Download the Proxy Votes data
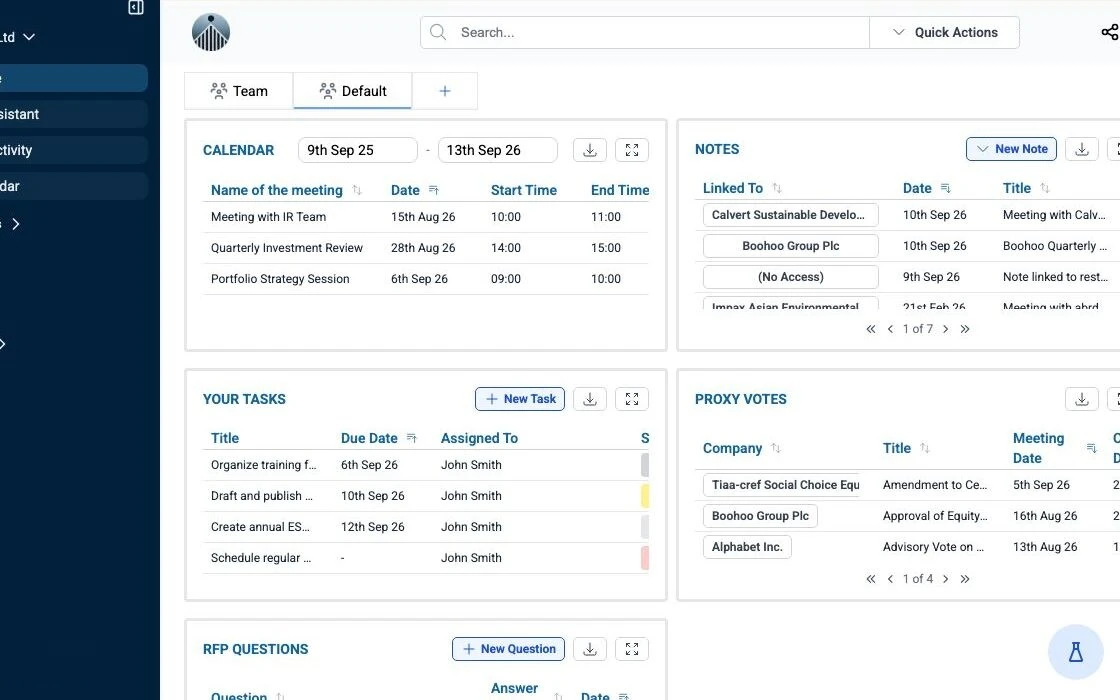 click(1082, 399)
